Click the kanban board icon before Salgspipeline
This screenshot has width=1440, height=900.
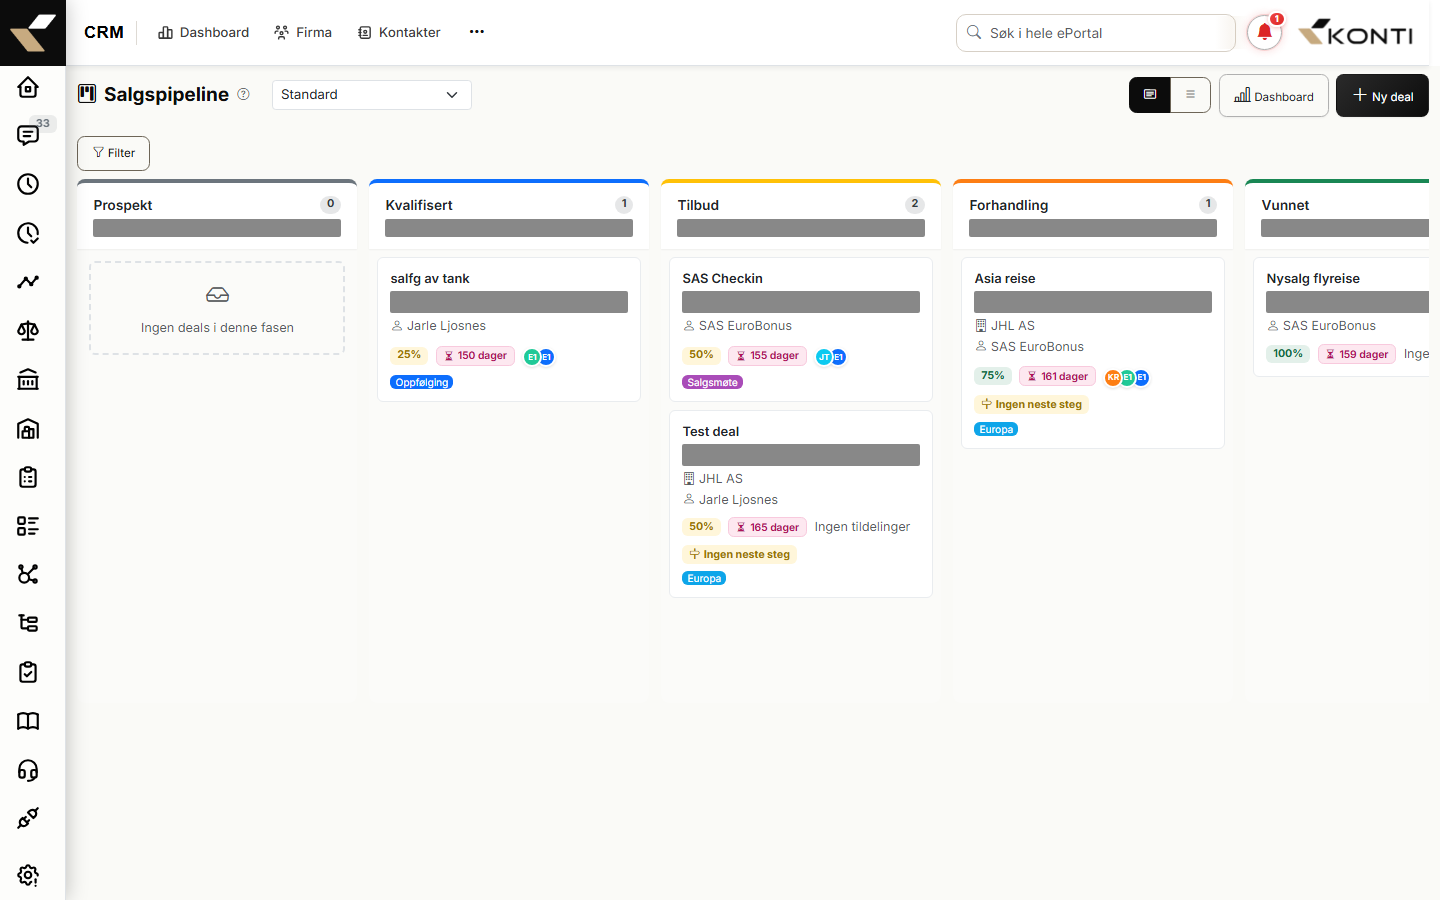pyautogui.click(x=87, y=94)
